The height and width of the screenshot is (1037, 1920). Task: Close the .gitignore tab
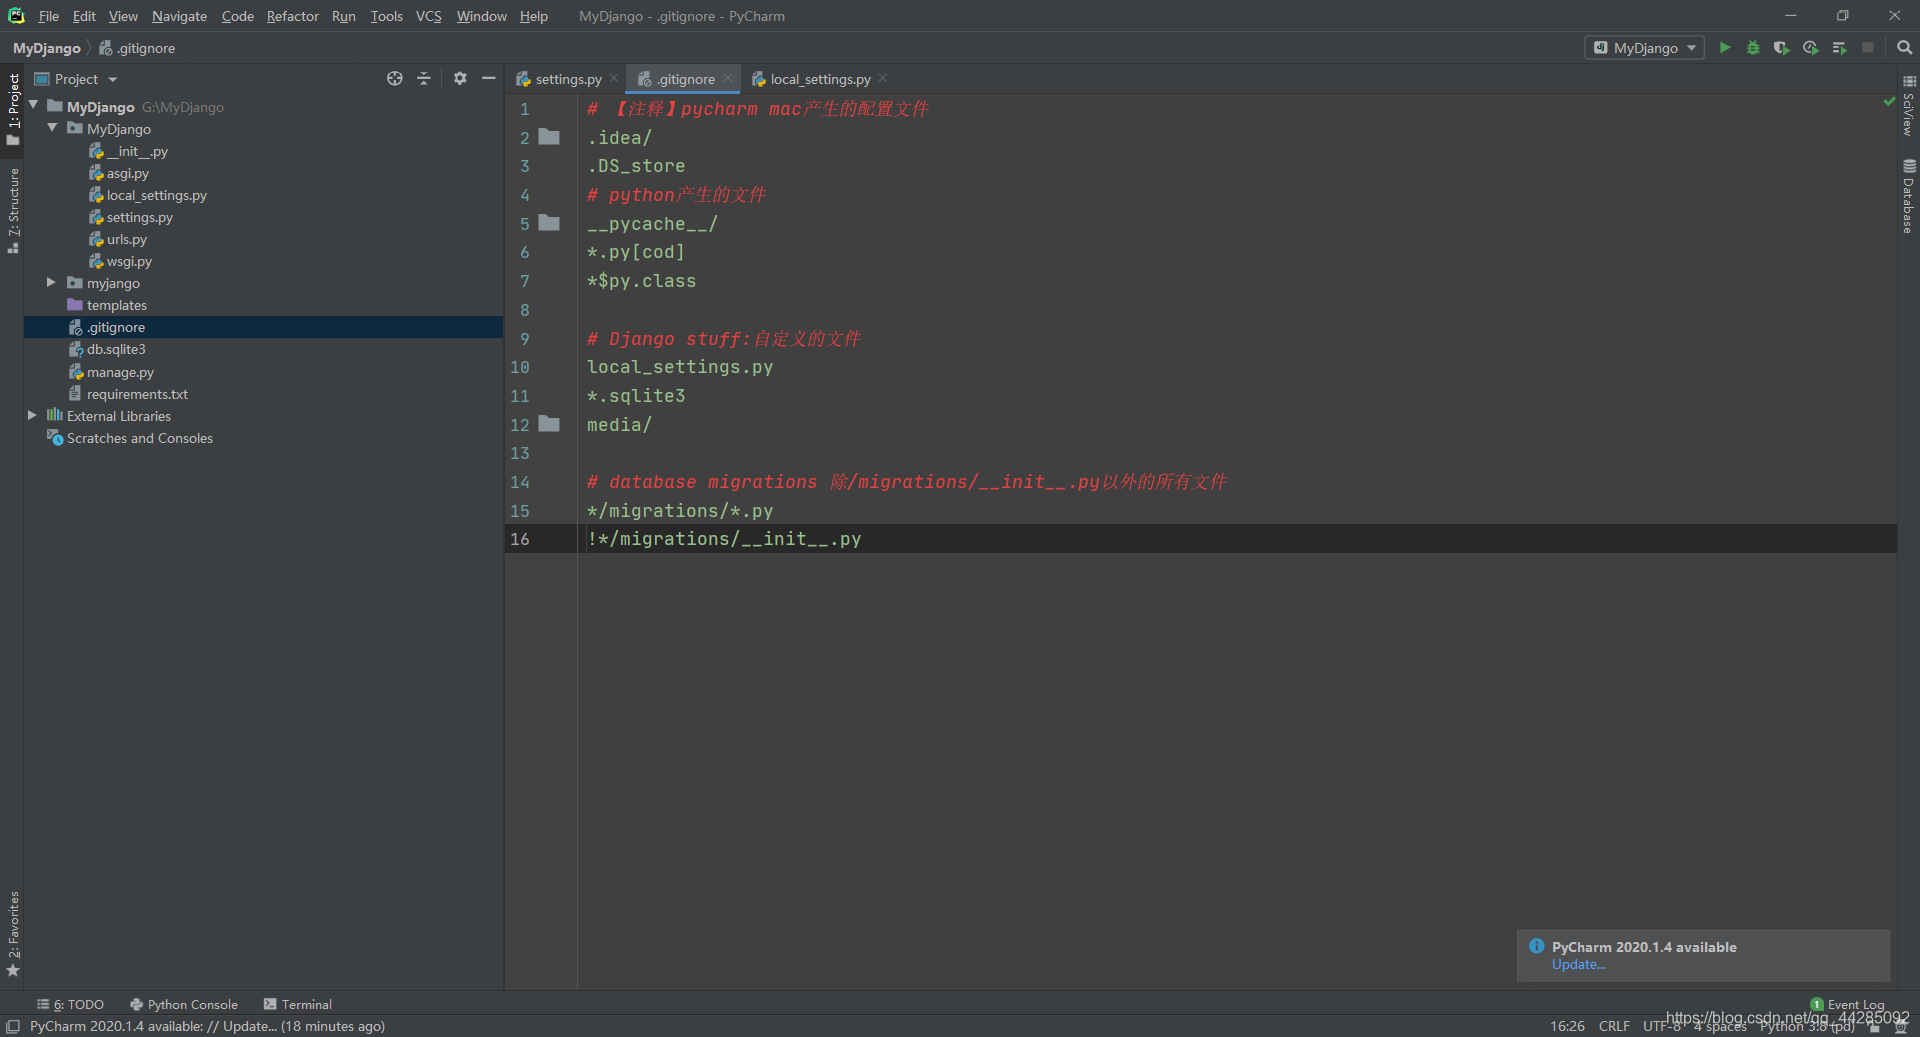(728, 78)
